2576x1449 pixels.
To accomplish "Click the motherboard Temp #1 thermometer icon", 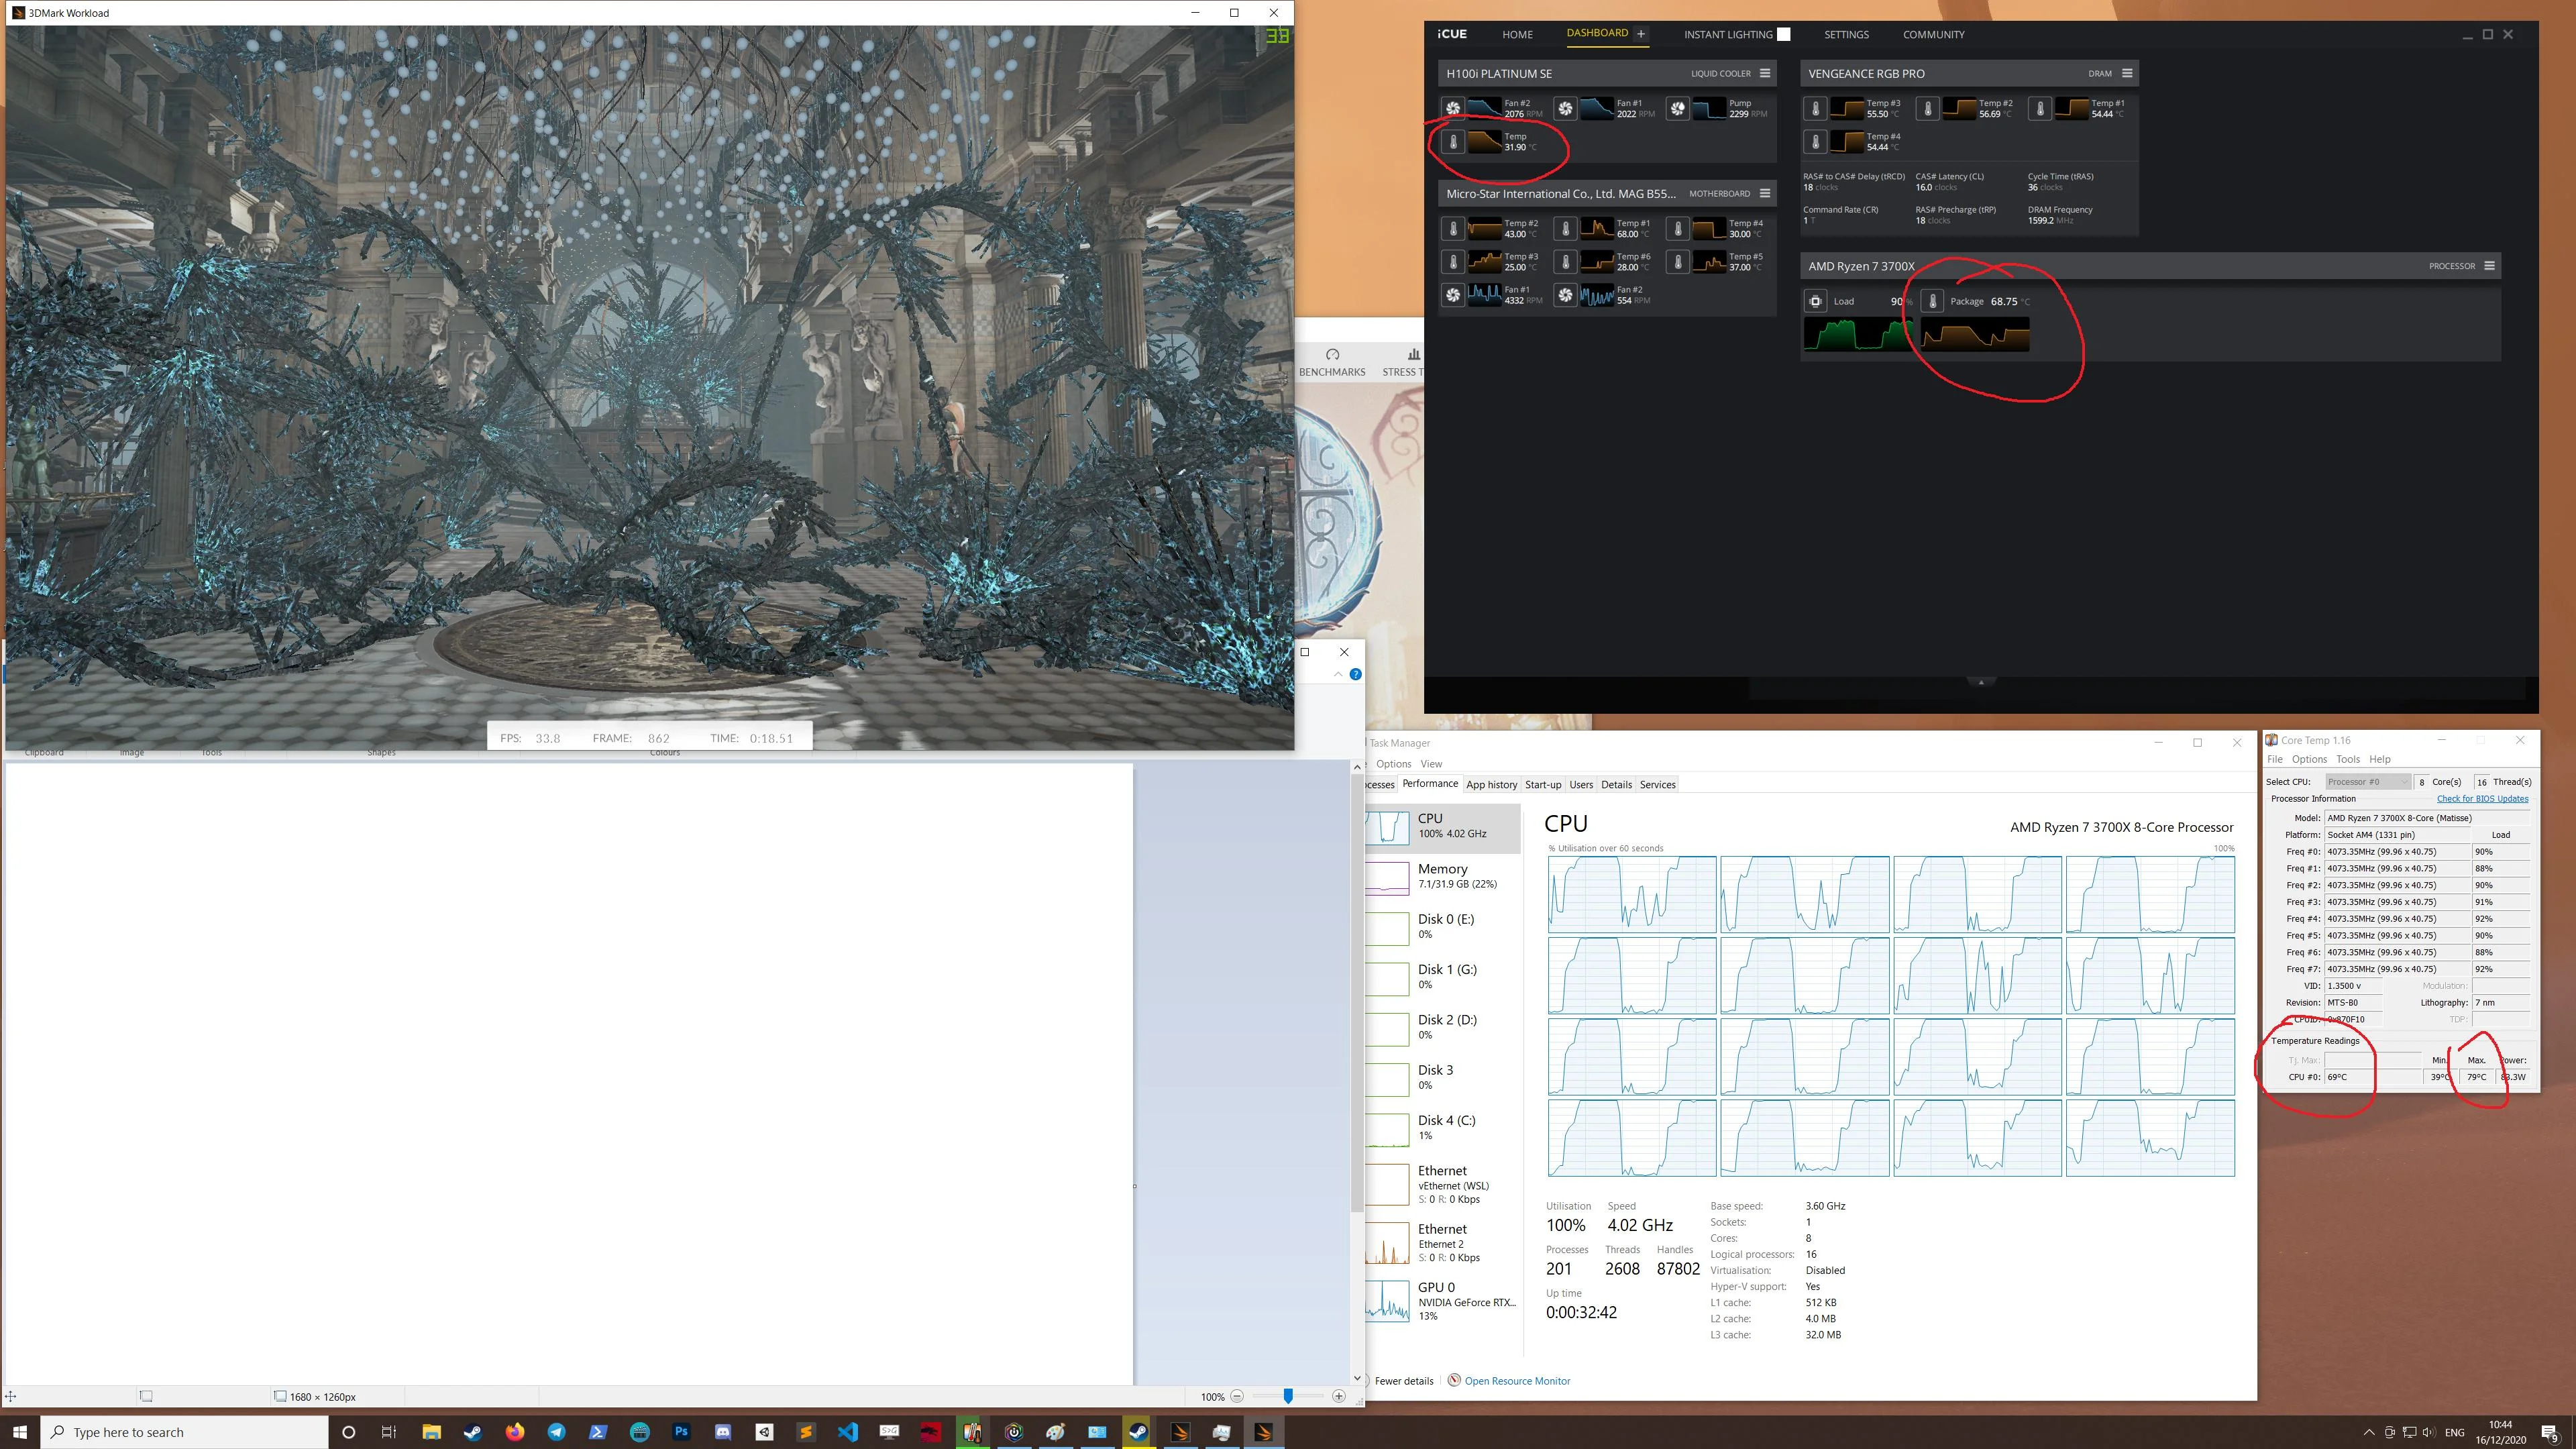I will [x=1565, y=229].
